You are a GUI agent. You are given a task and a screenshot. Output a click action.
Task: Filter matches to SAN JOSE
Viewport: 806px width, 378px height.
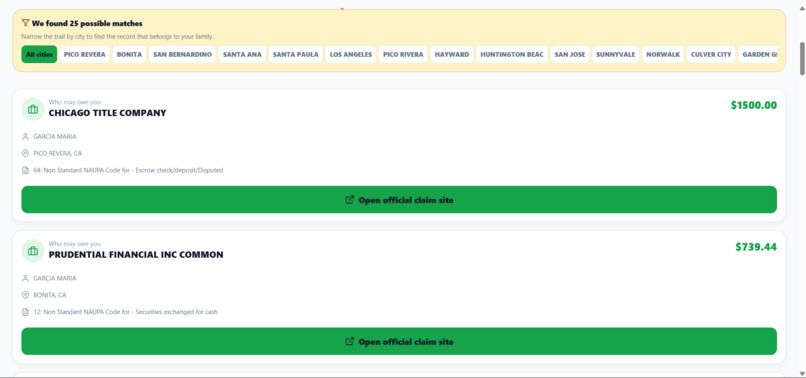tap(570, 55)
